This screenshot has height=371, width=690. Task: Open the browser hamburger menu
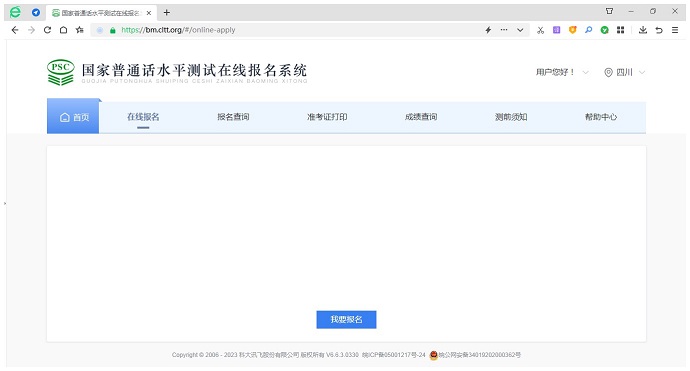coord(675,30)
